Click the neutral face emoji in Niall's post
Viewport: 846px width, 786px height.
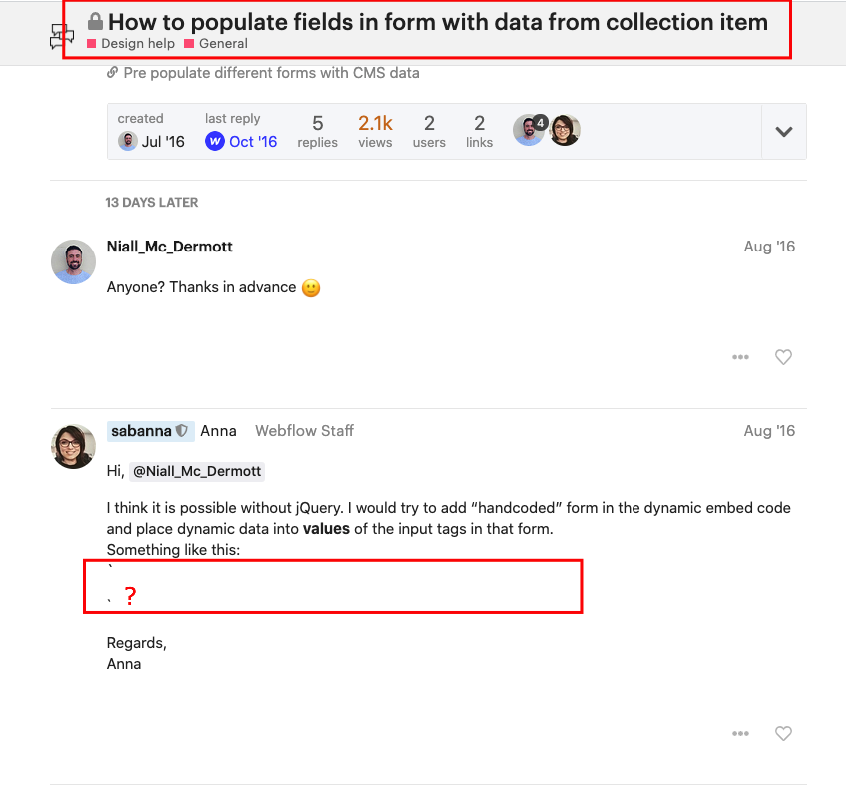tap(310, 287)
